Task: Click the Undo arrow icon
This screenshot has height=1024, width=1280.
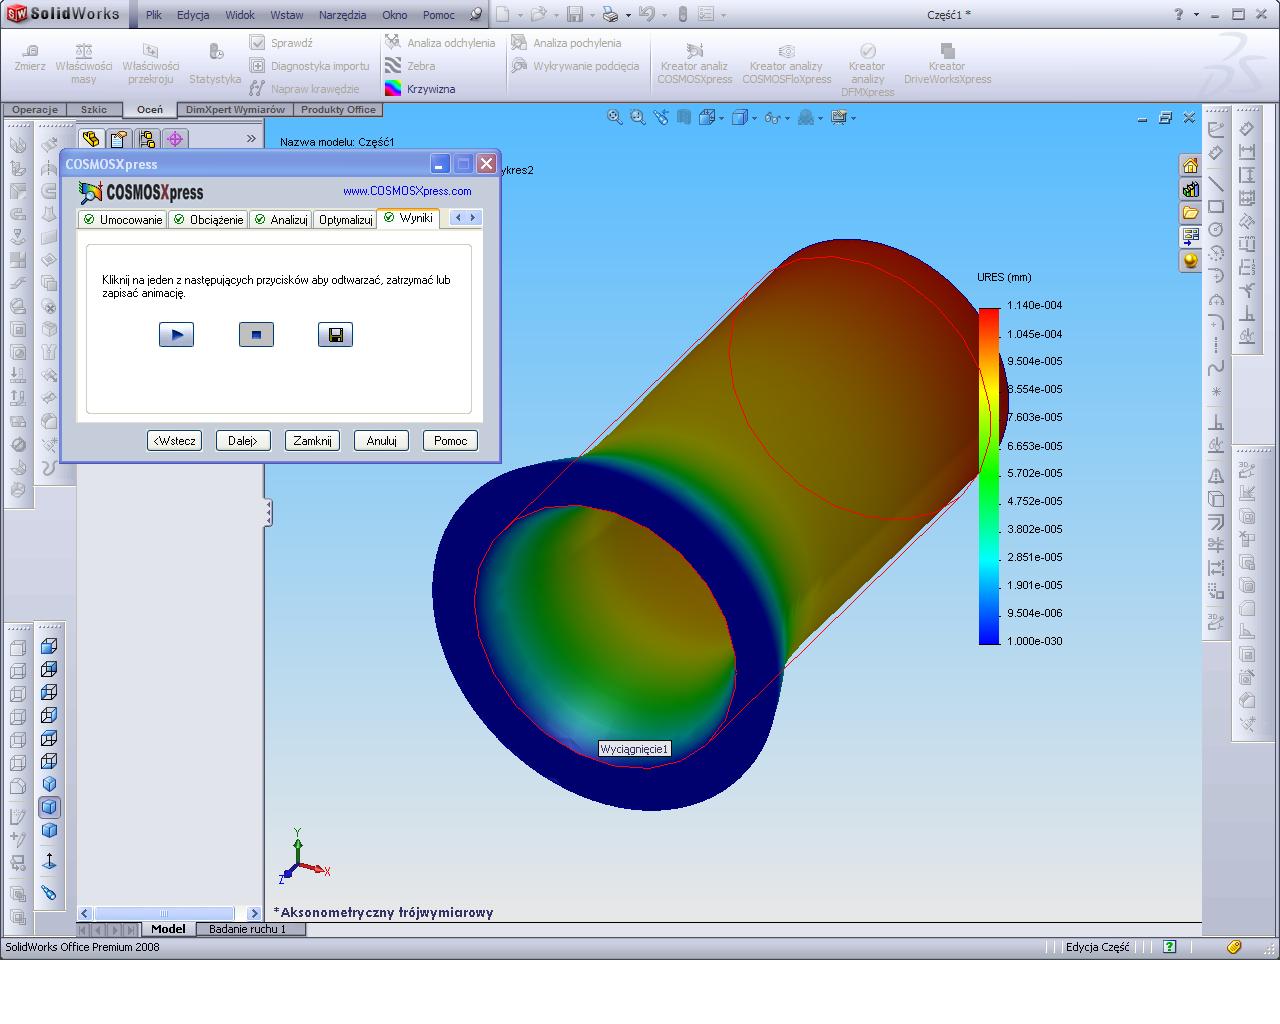Action: (646, 15)
